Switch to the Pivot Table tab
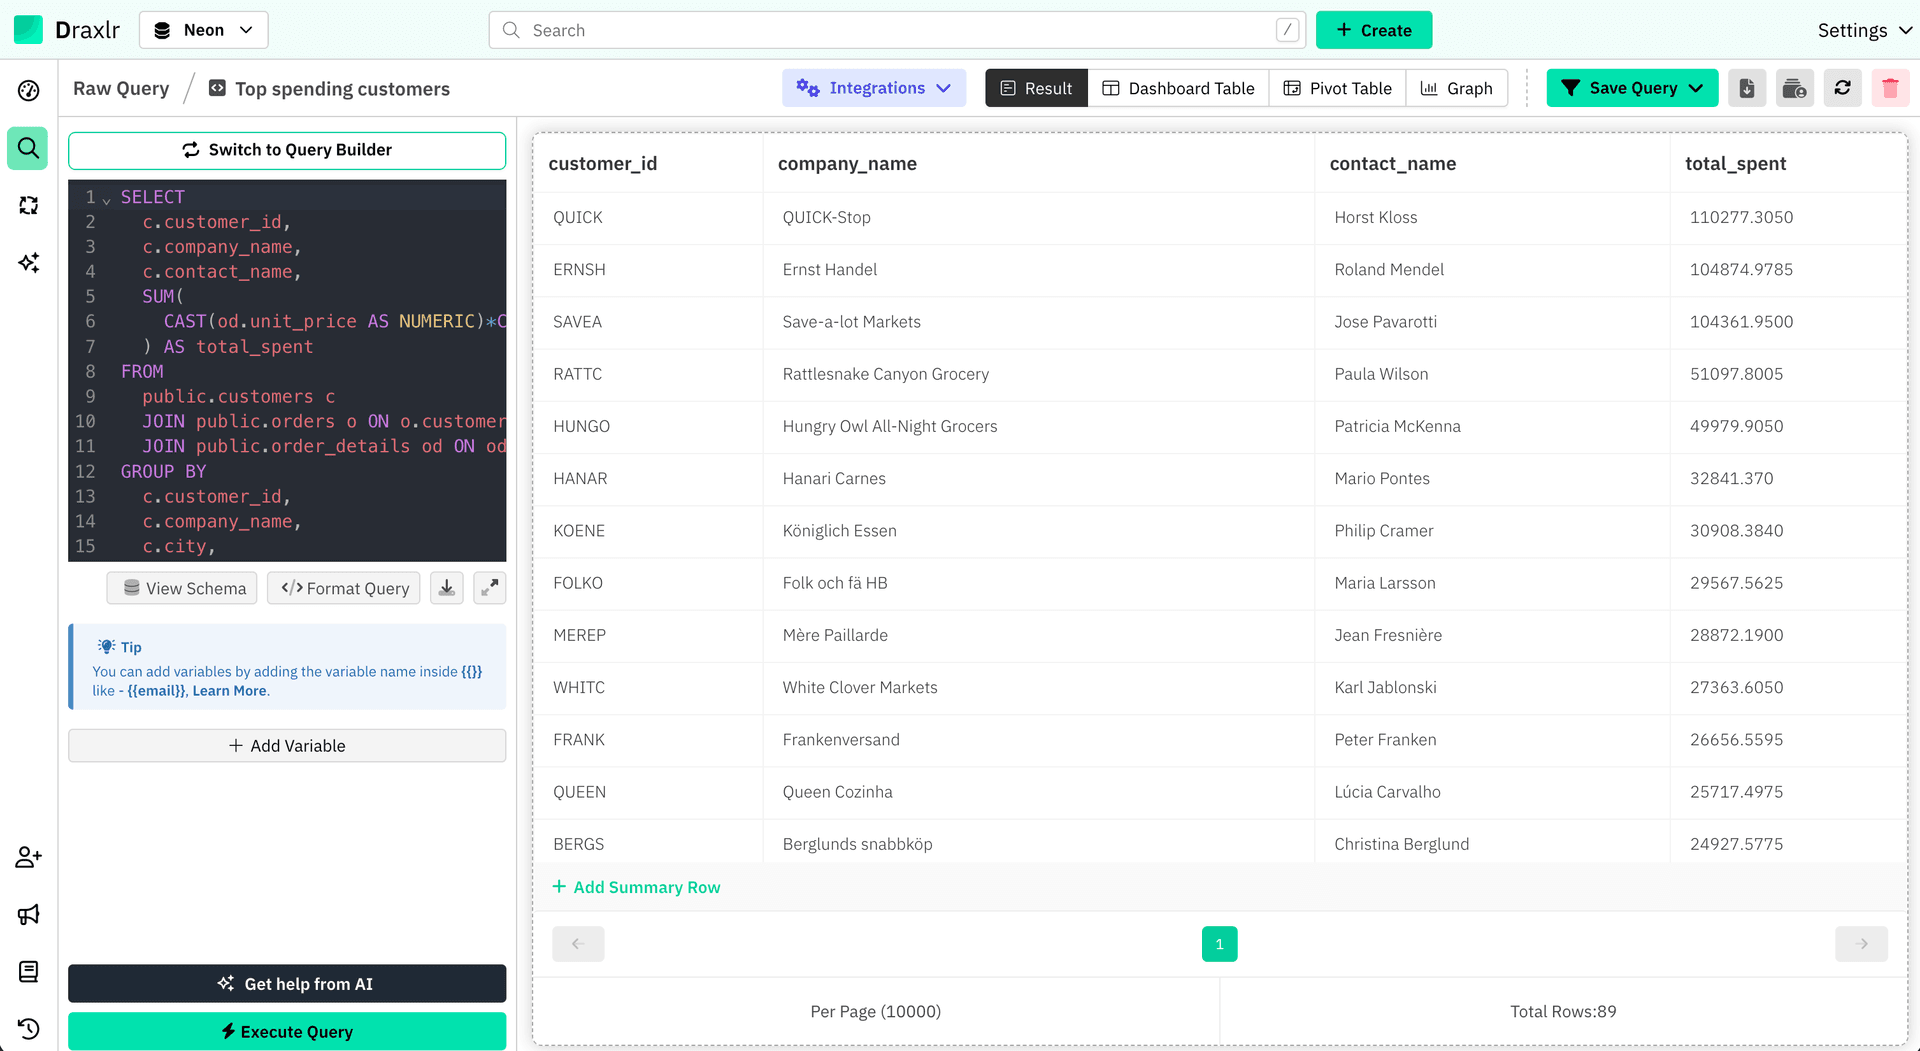 pyautogui.click(x=1337, y=88)
